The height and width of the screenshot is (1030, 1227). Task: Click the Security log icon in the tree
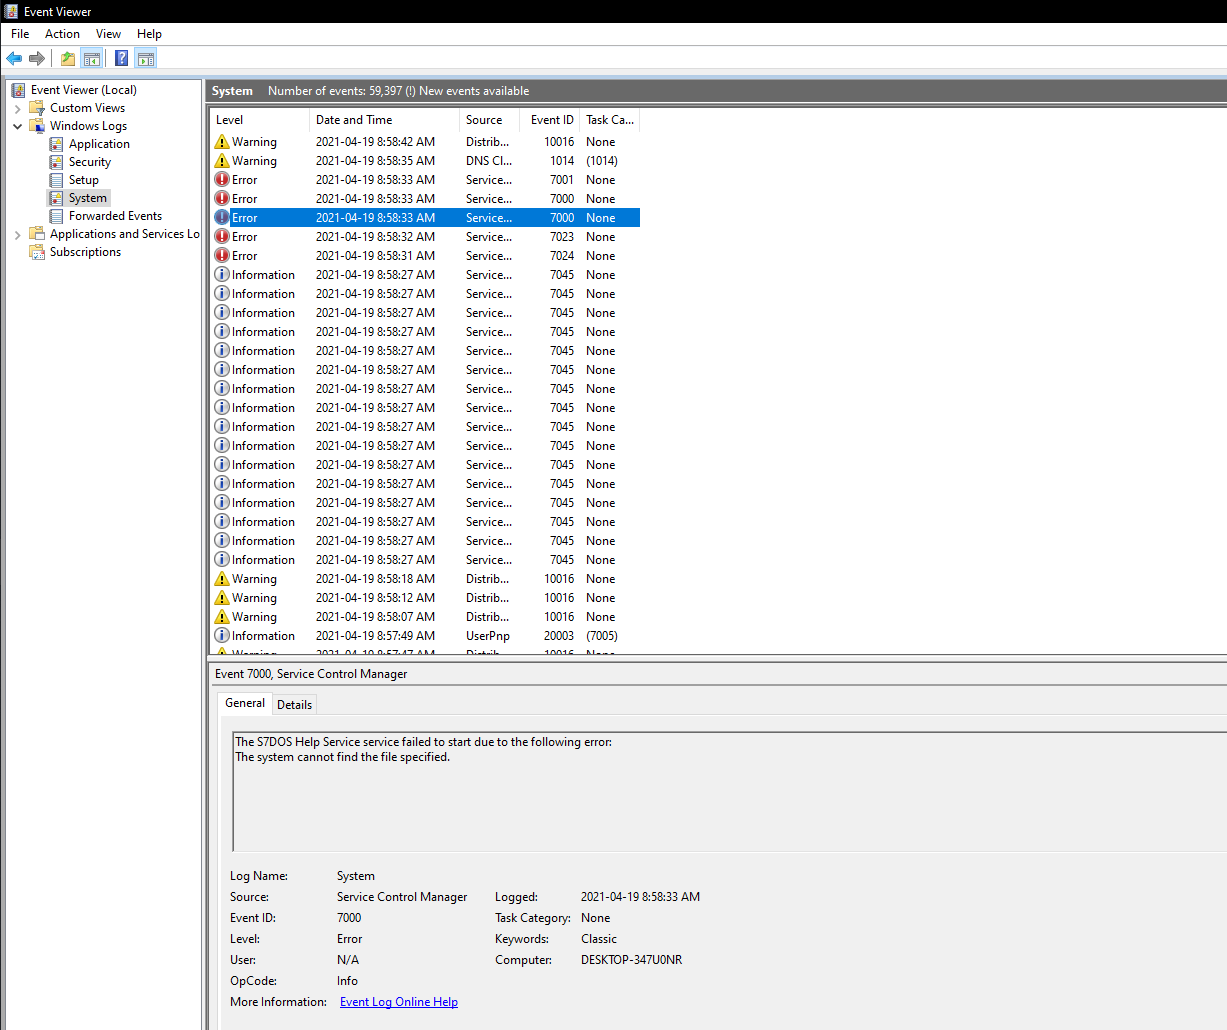[56, 162]
